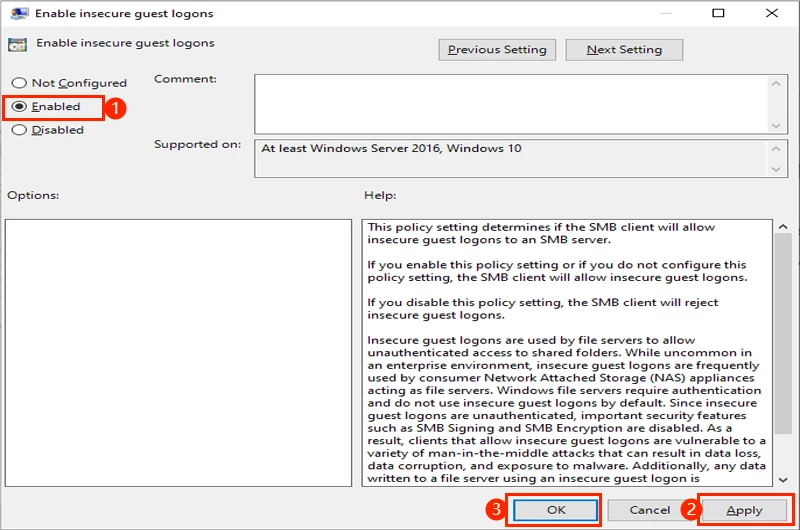Screen dimensions: 800x530
Task: Maximize the dialog window
Action: (718, 13)
